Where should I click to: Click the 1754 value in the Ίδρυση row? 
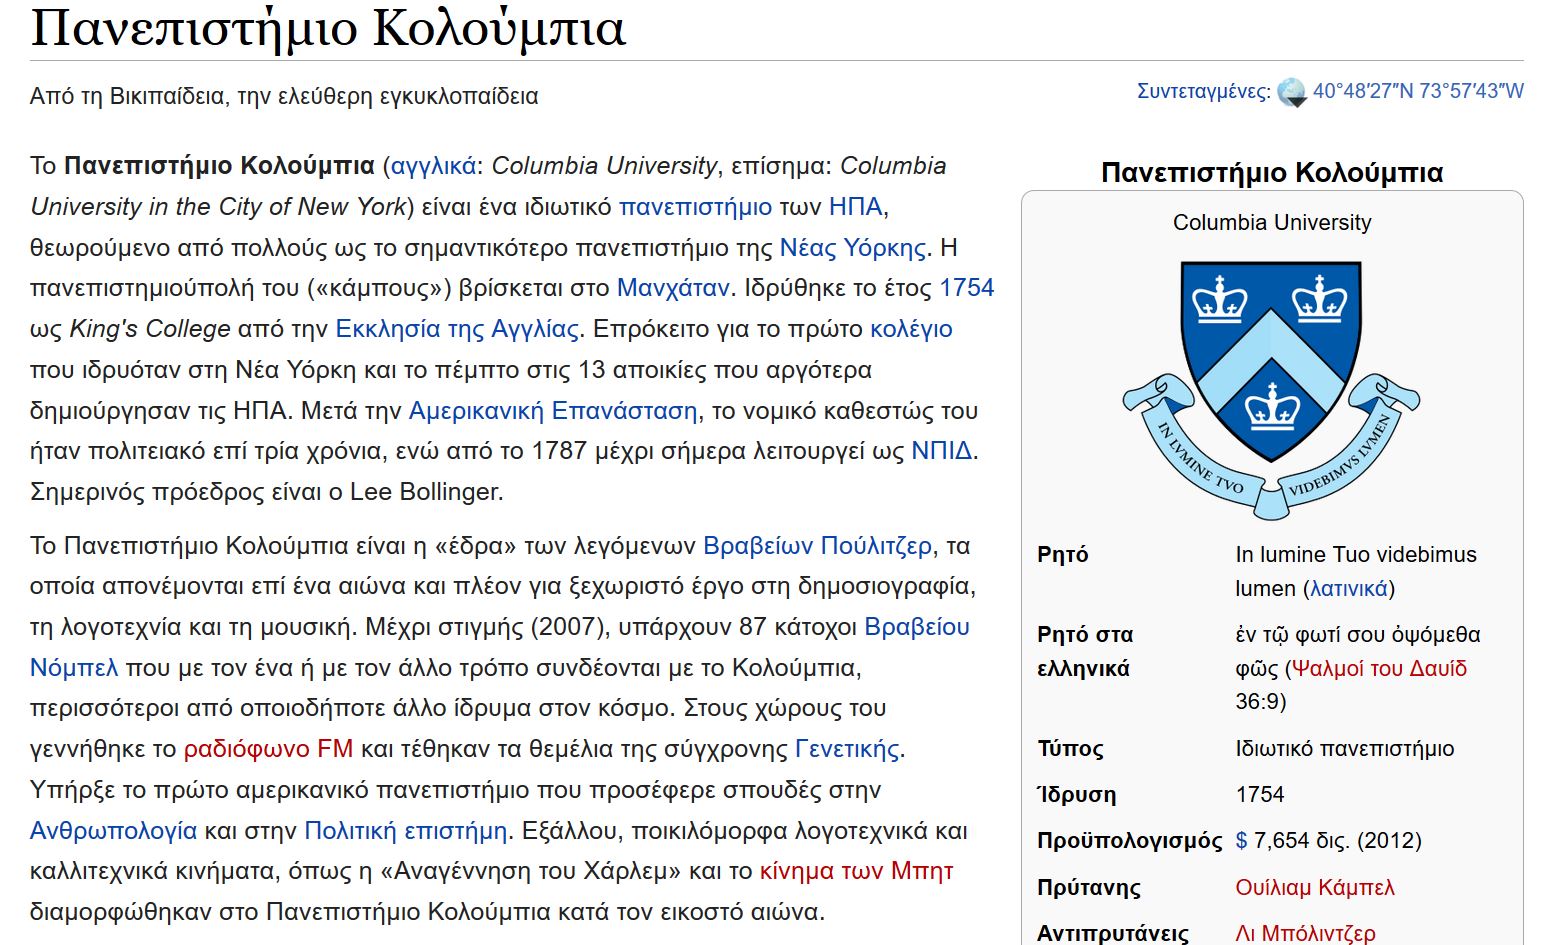[1259, 794]
